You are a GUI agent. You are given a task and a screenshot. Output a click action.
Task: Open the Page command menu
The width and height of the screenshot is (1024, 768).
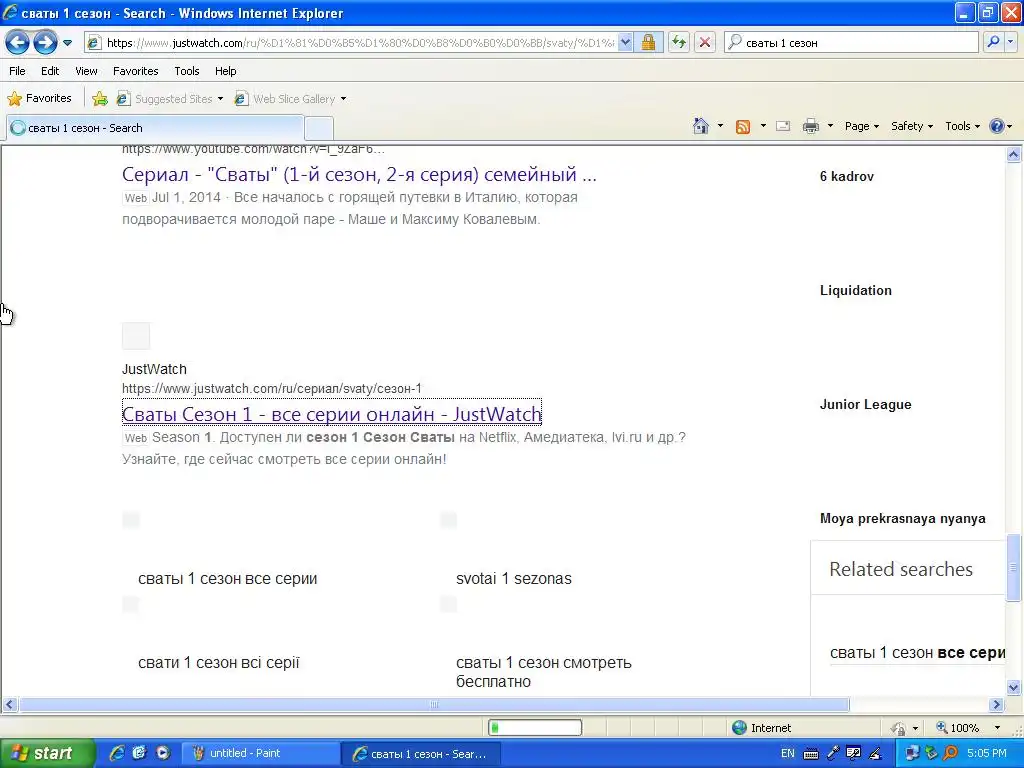[x=861, y=126]
